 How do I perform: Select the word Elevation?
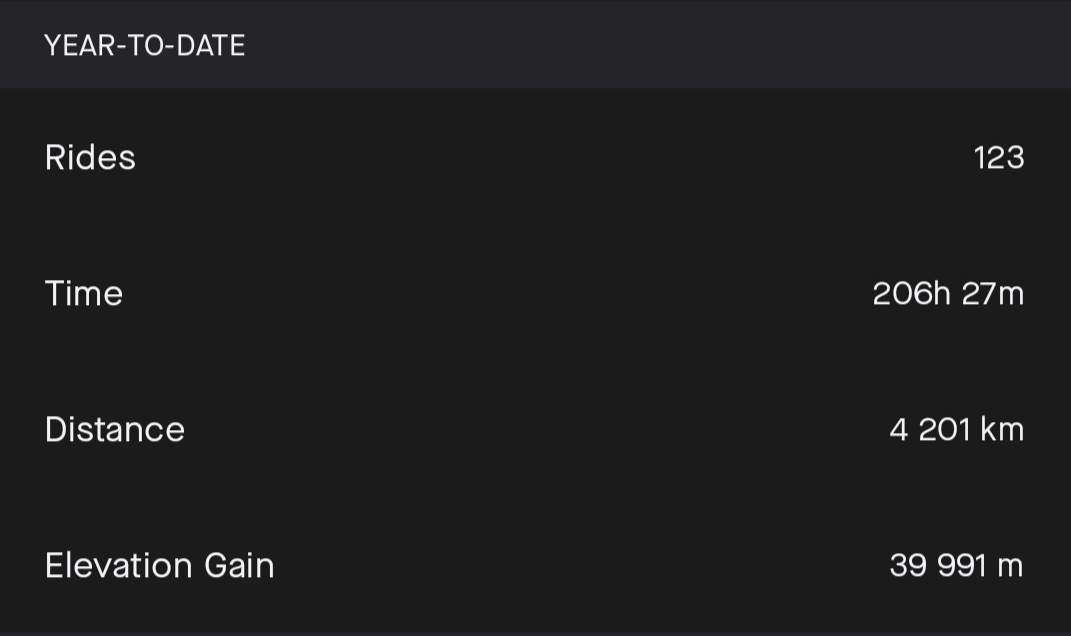[x=119, y=566]
